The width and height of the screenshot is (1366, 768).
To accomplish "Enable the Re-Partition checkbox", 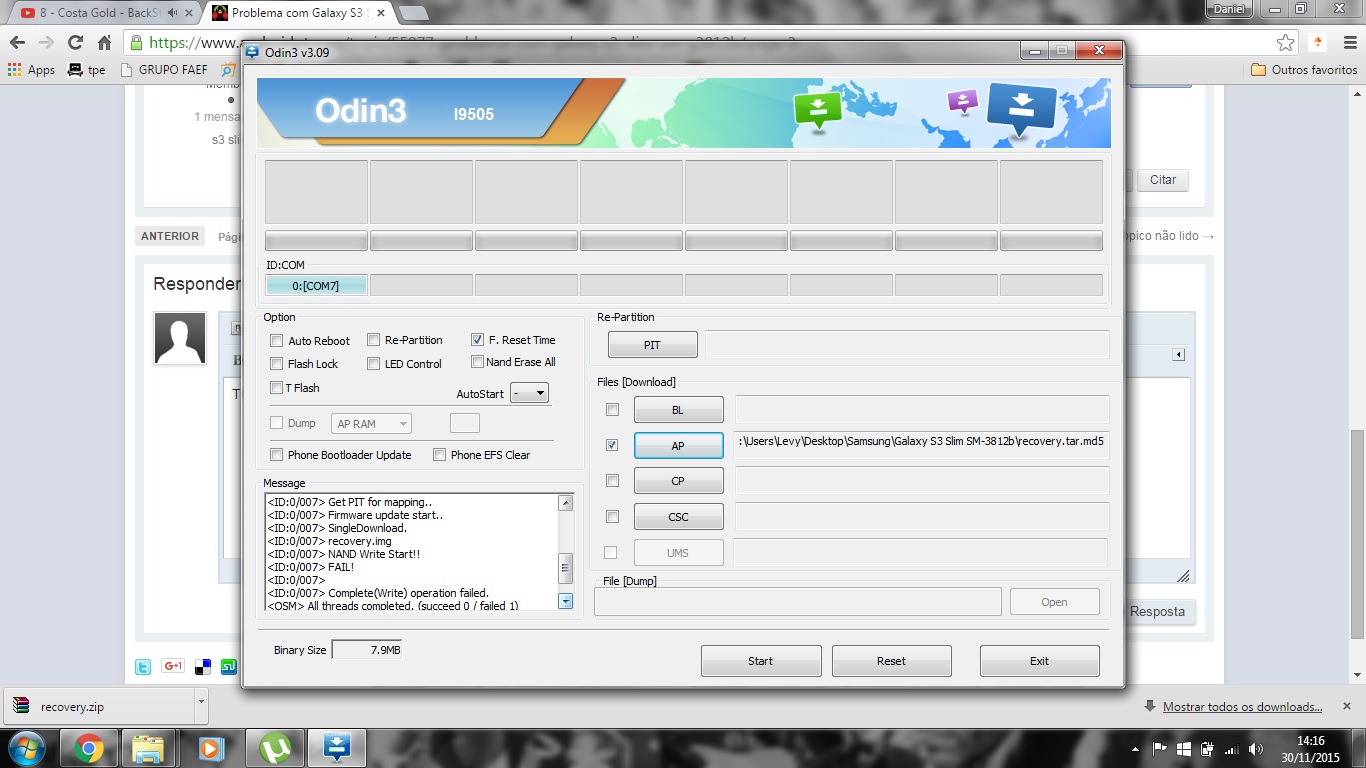I will pos(374,340).
